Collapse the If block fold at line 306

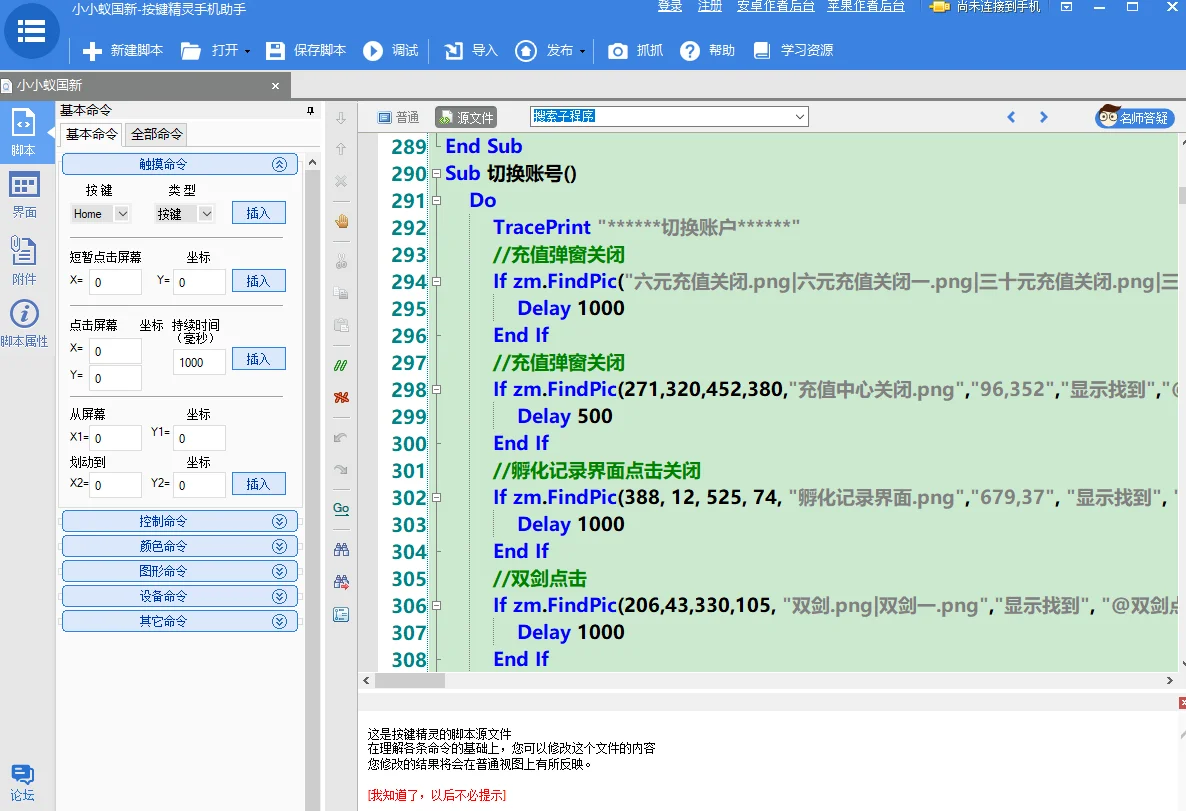[x=436, y=606]
